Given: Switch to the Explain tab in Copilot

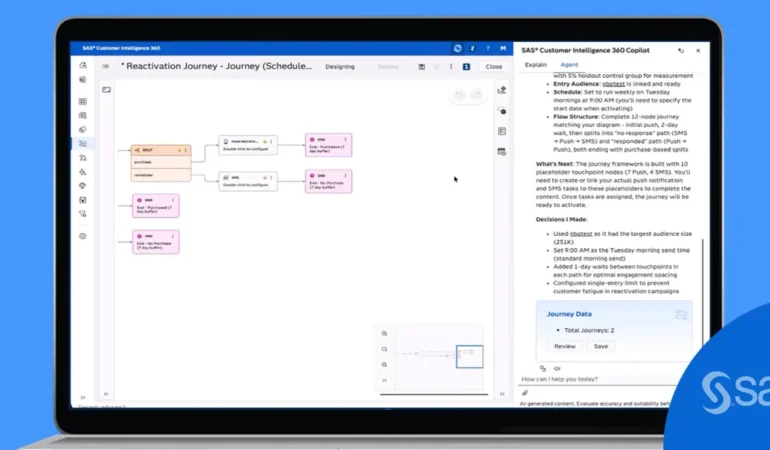Looking at the screenshot, I should [535, 64].
